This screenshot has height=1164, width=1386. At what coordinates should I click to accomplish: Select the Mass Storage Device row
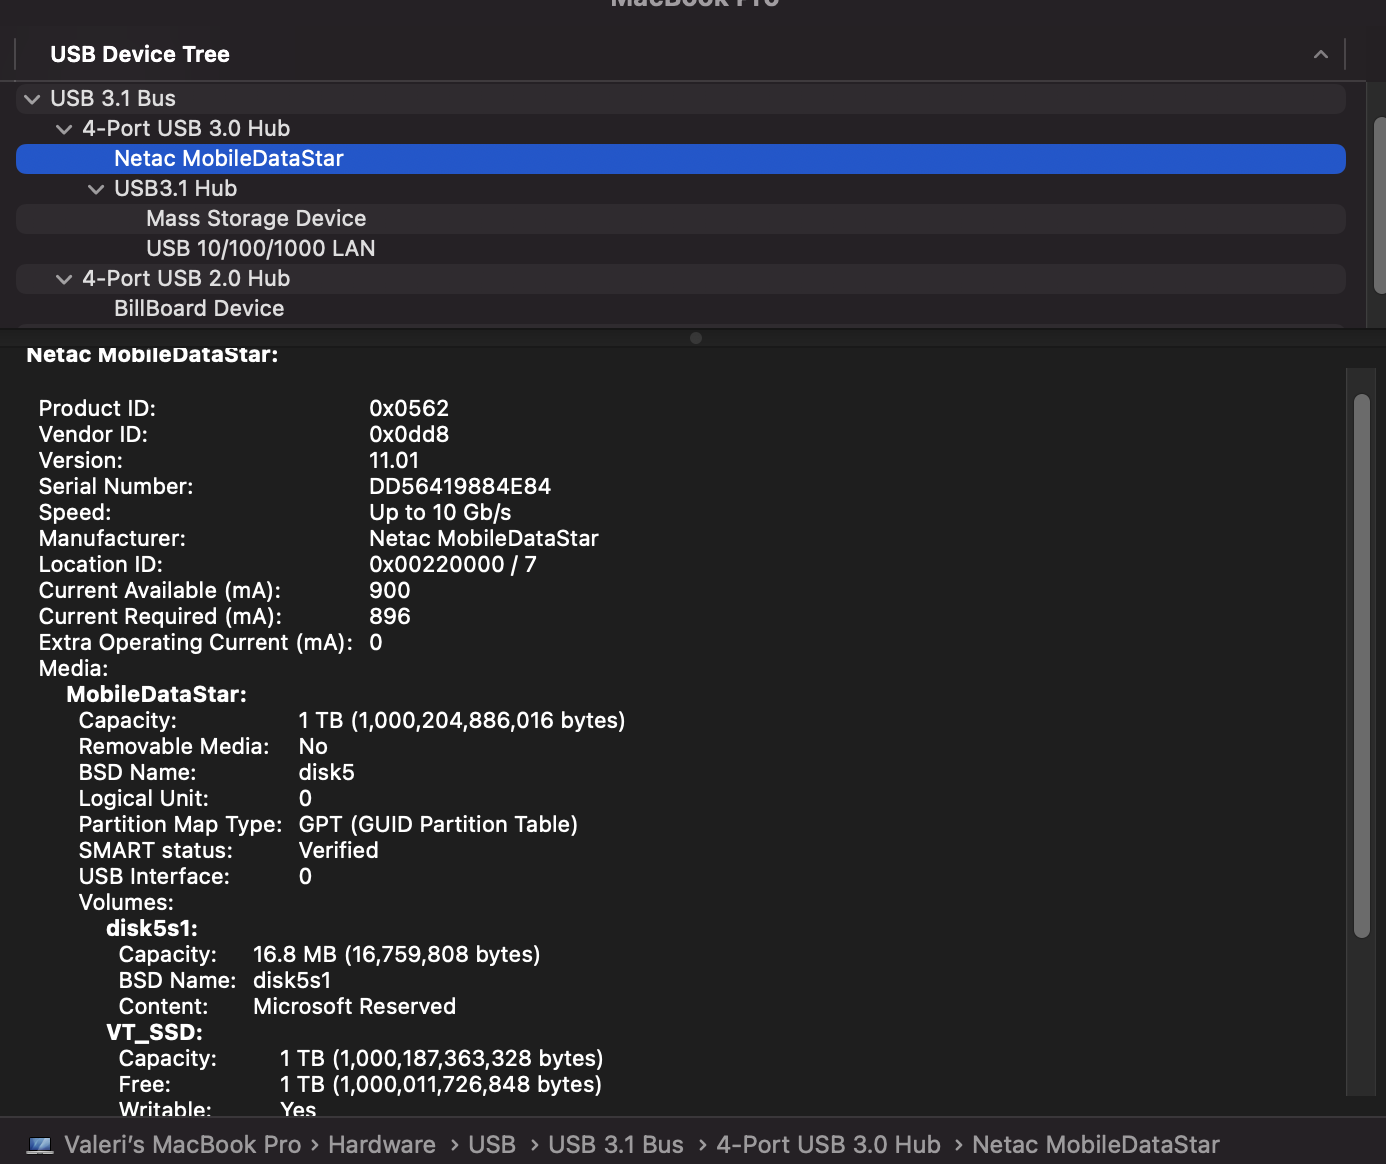tap(681, 219)
